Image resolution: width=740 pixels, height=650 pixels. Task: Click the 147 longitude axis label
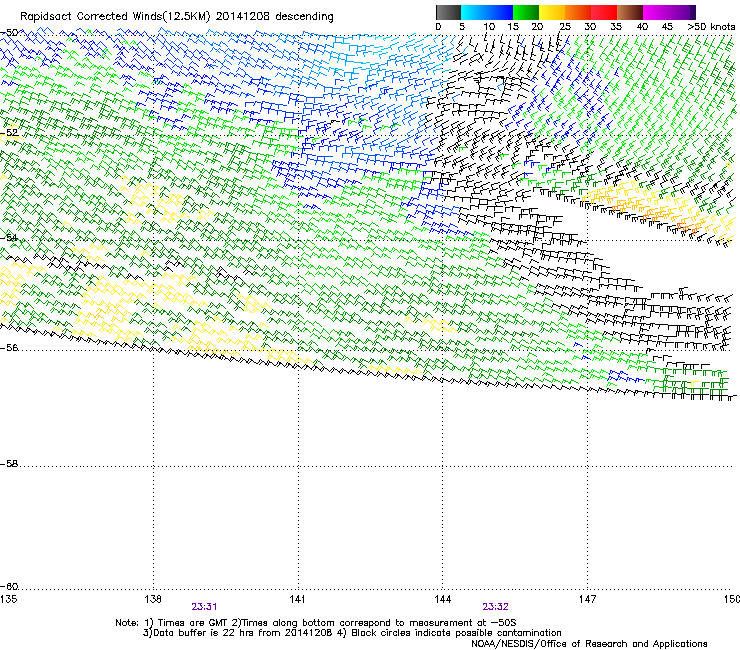[x=587, y=599]
